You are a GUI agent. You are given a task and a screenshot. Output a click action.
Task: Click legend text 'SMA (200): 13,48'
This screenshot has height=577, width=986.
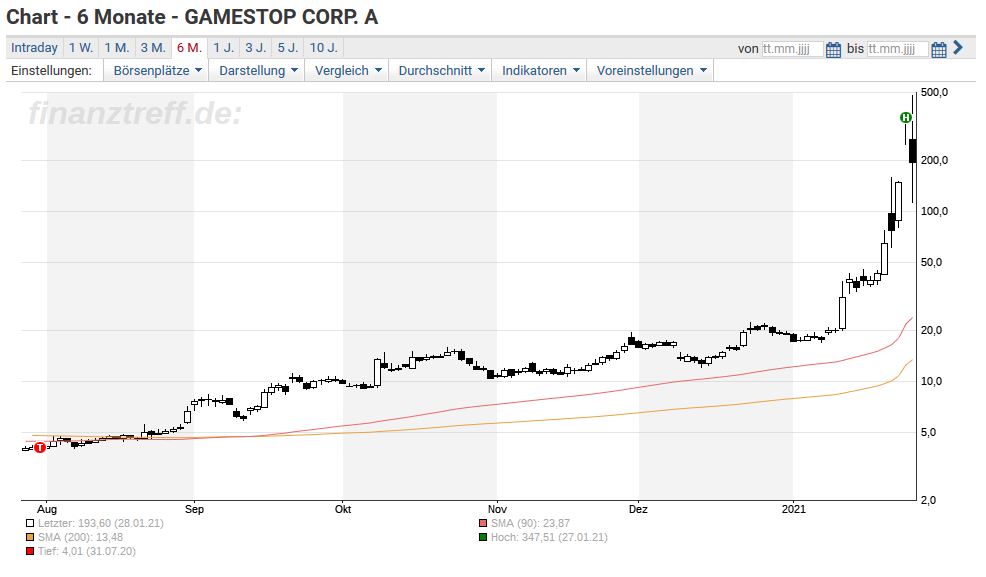click(80, 537)
